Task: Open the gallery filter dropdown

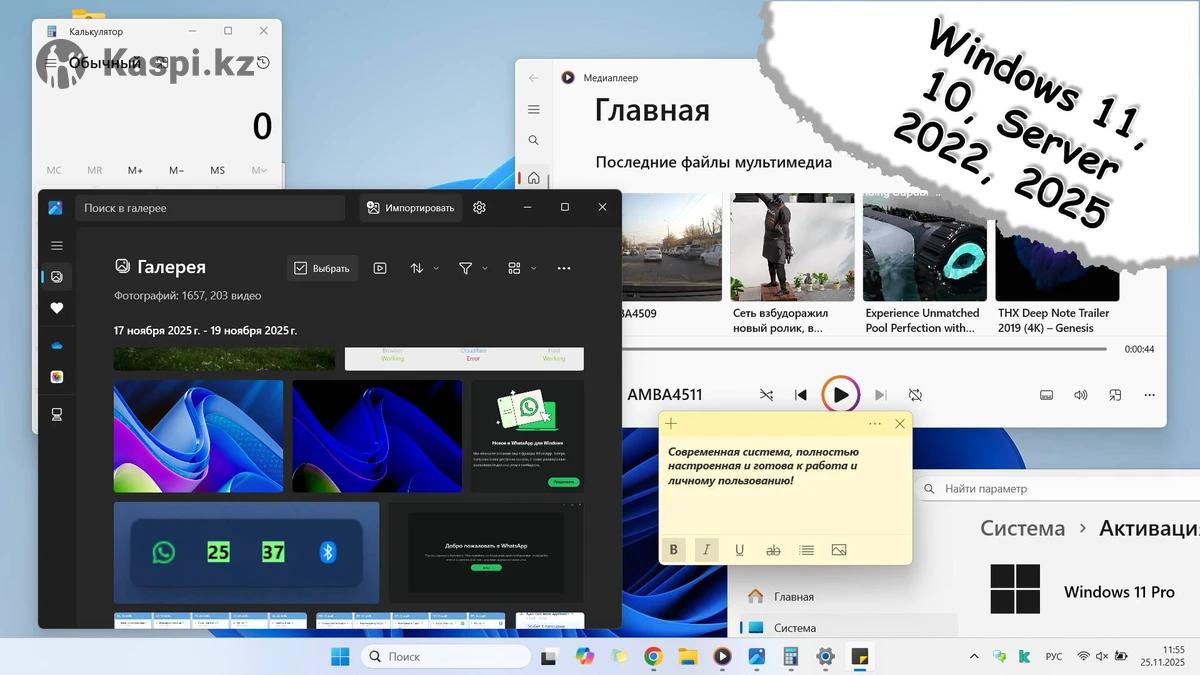Action: 472,268
